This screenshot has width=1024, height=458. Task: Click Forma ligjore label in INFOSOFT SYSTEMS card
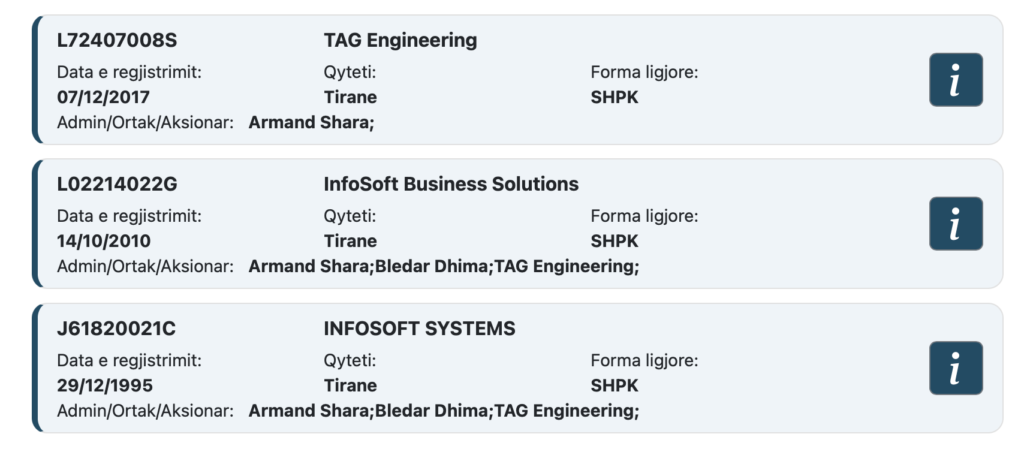tap(644, 360)
